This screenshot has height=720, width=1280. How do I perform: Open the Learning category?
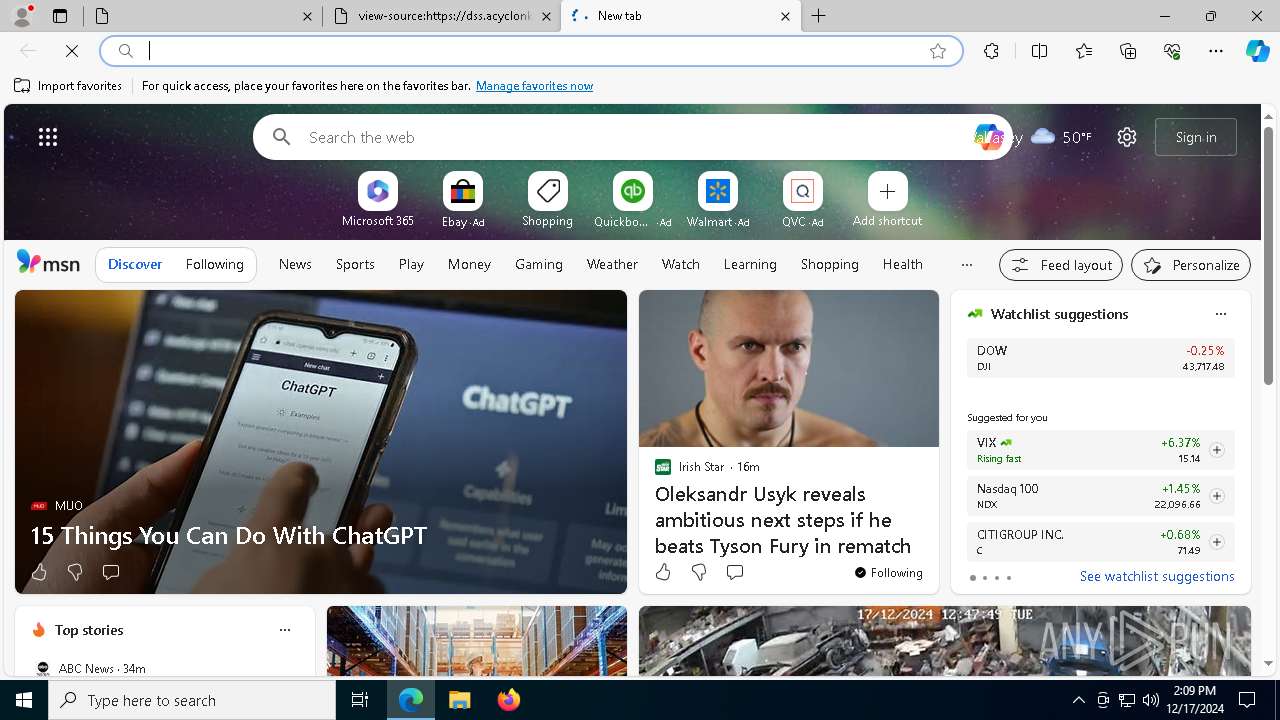pos(750,264)
